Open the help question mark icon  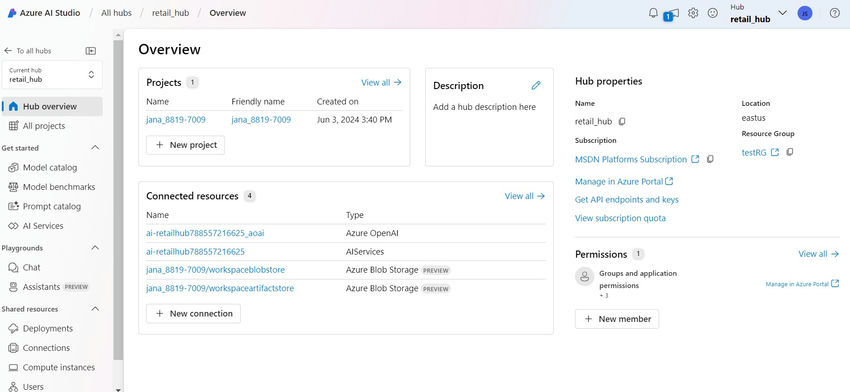tap(834, 13)
